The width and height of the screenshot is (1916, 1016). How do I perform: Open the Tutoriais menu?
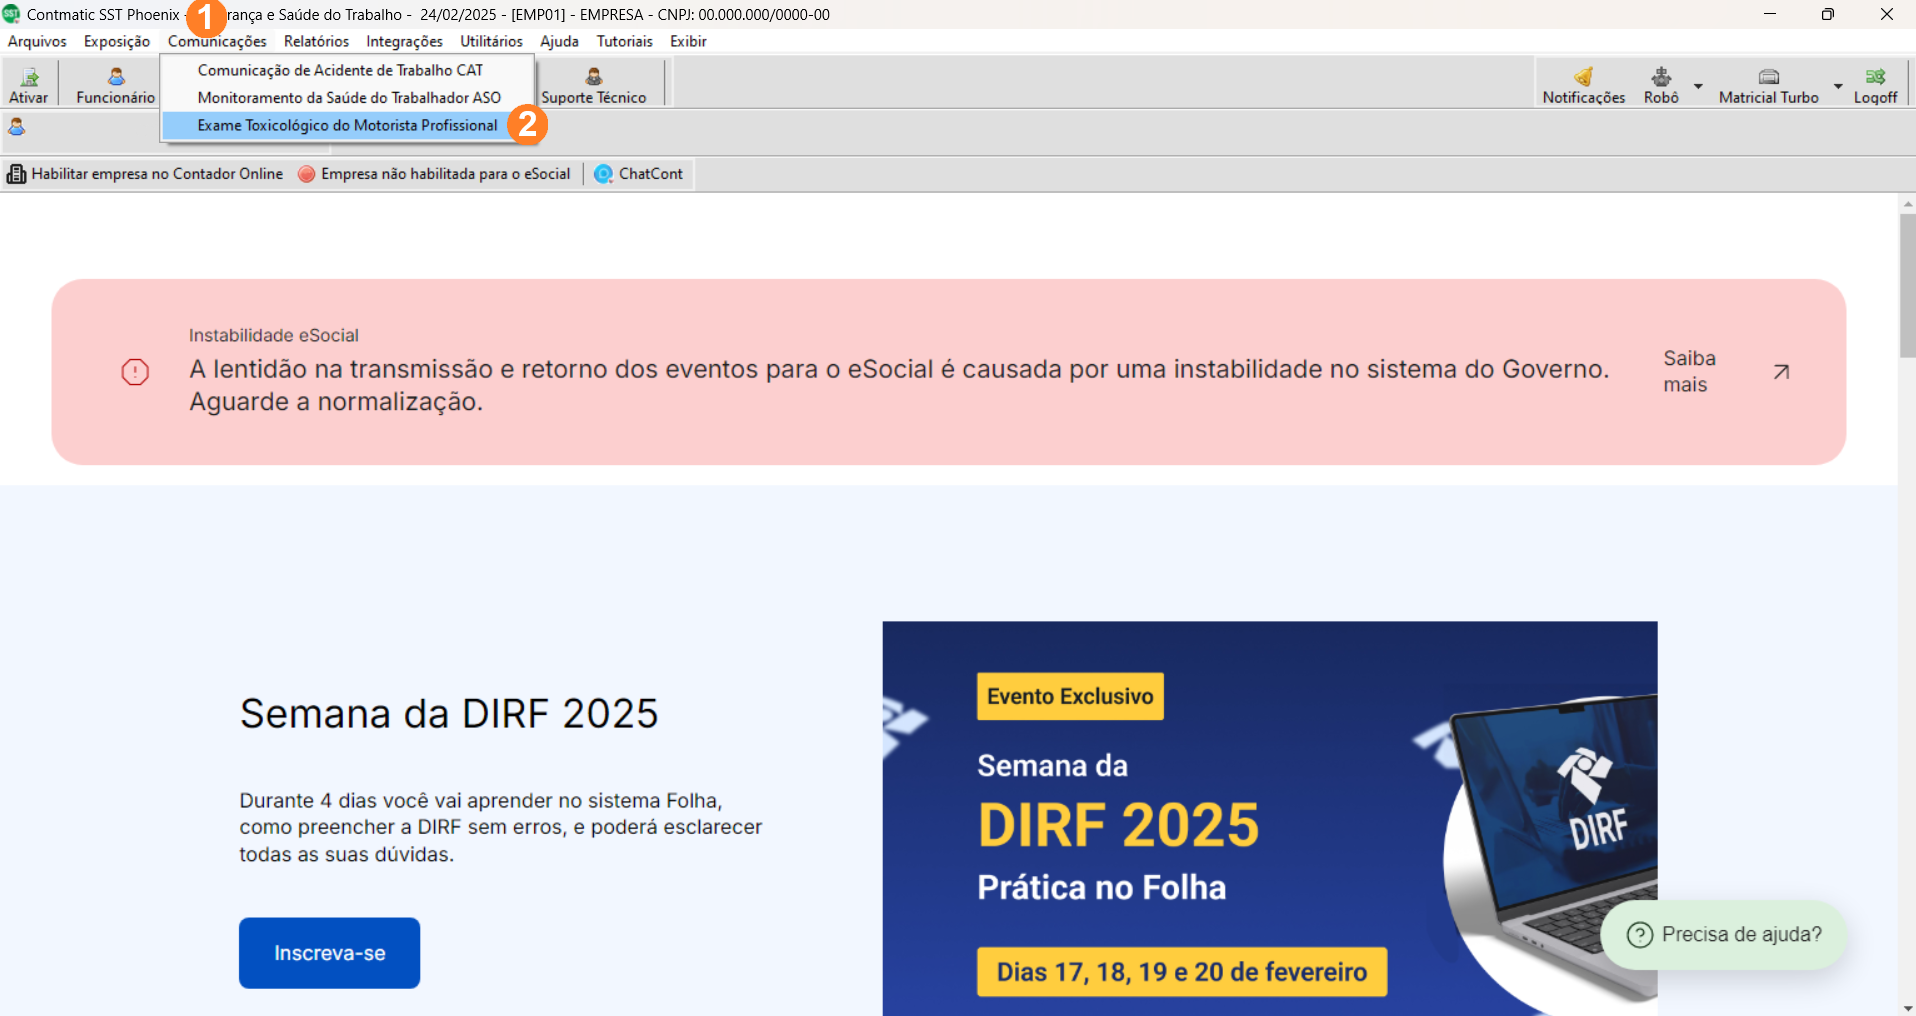tap(624, 41)
